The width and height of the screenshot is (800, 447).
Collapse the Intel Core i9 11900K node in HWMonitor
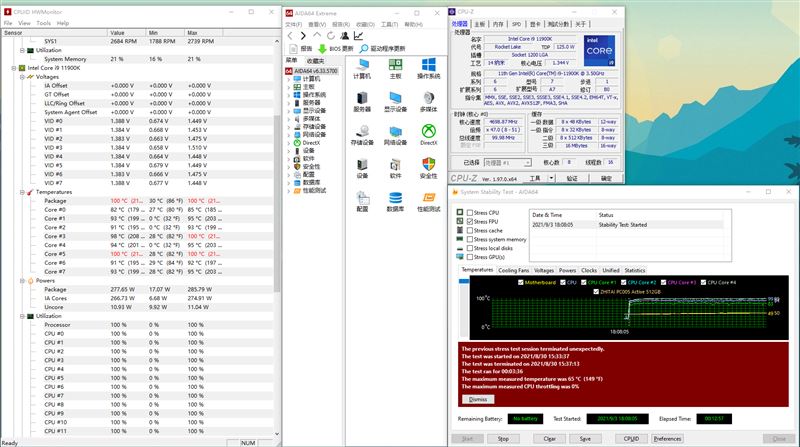[14, 68]
